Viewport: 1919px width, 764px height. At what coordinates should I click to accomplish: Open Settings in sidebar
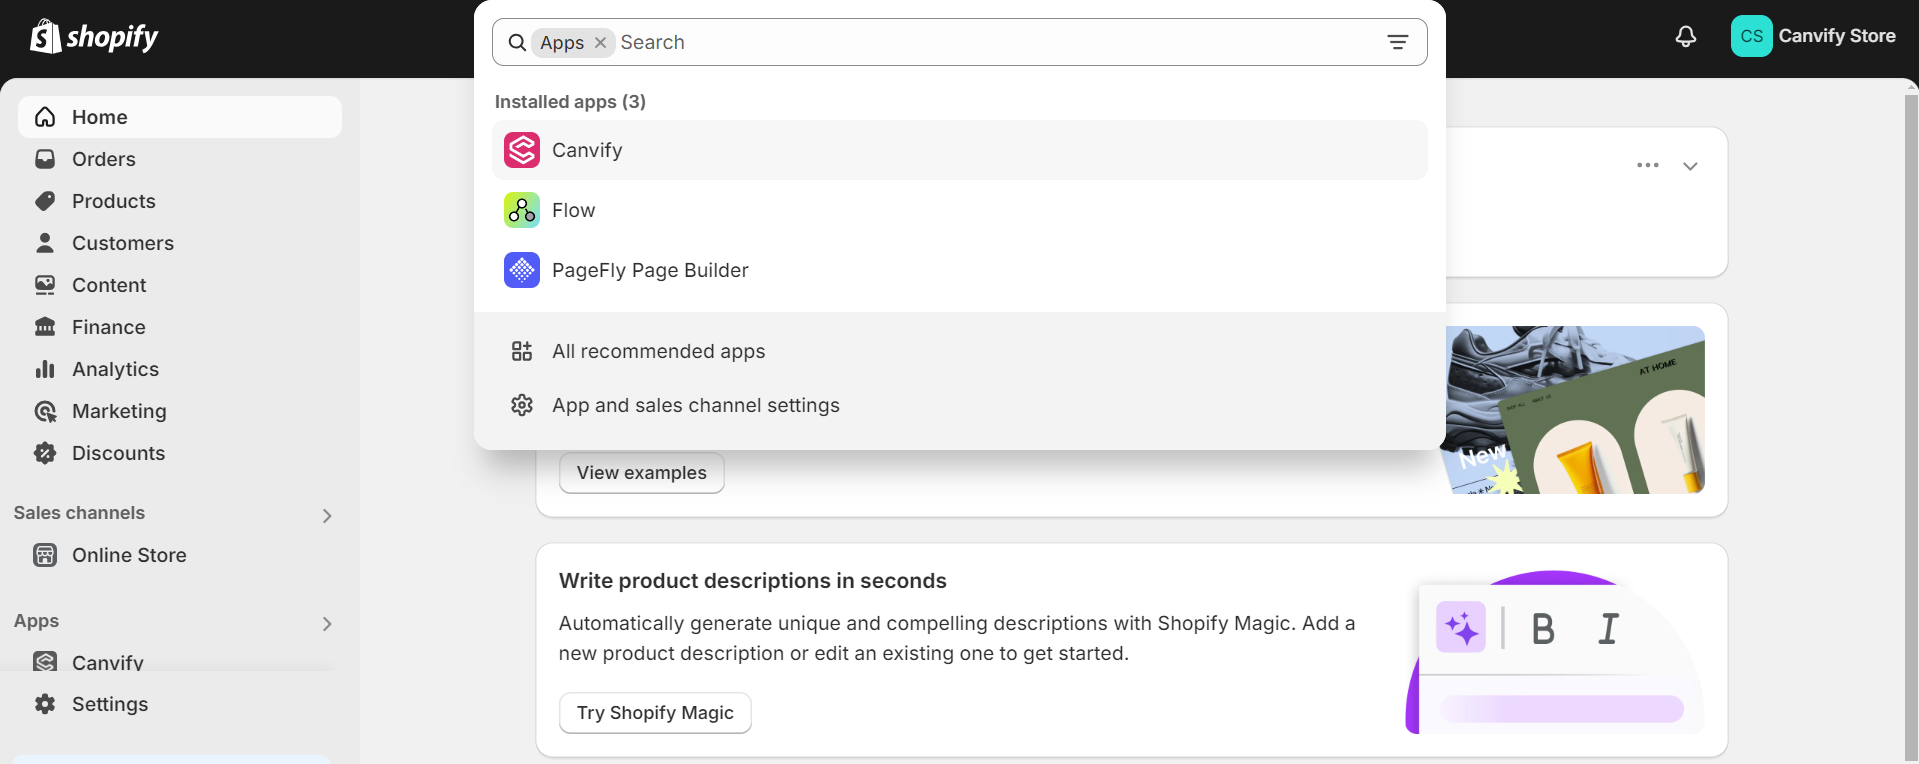(x=180, y=704)
